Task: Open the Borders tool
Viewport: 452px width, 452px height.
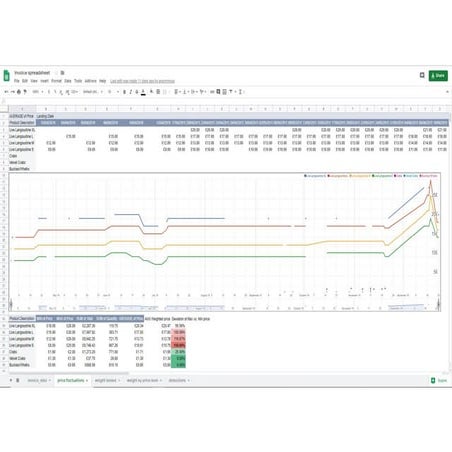Action: point(158,92)
